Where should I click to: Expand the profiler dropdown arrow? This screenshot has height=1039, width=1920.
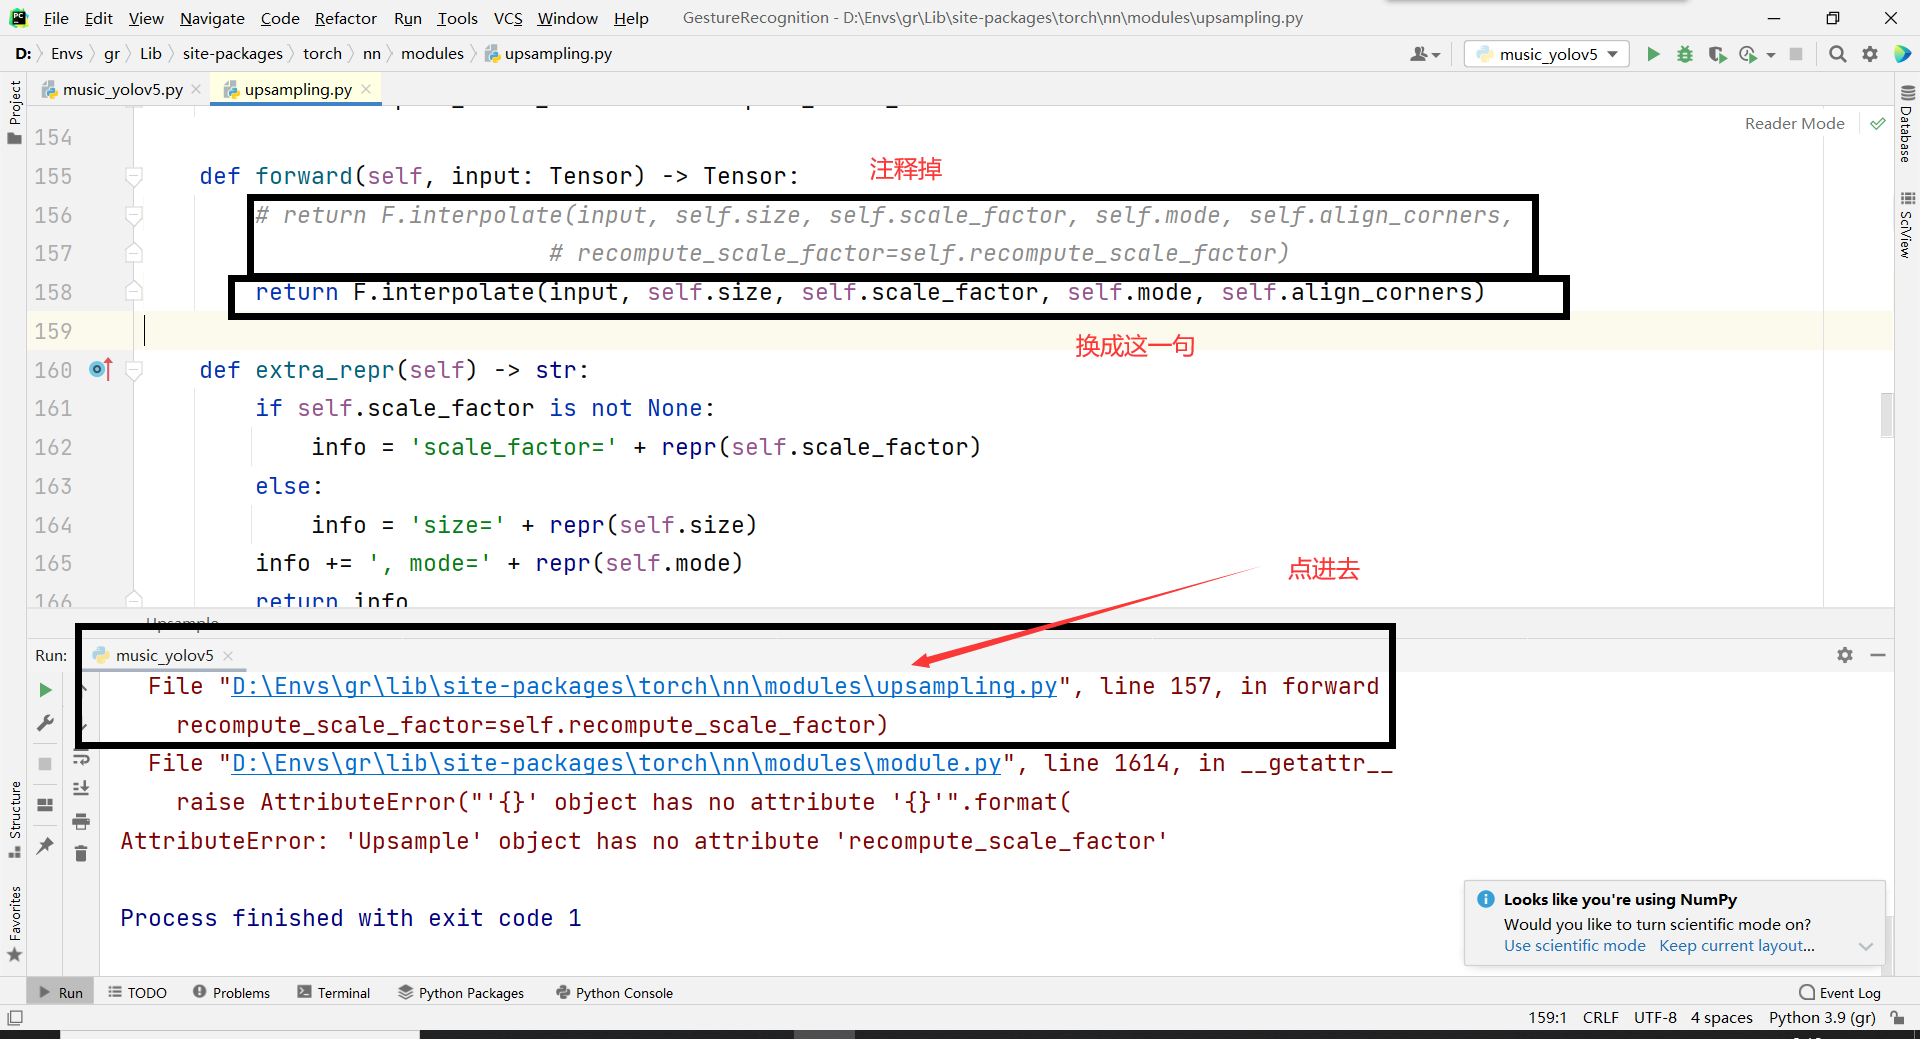(1771, 55)
